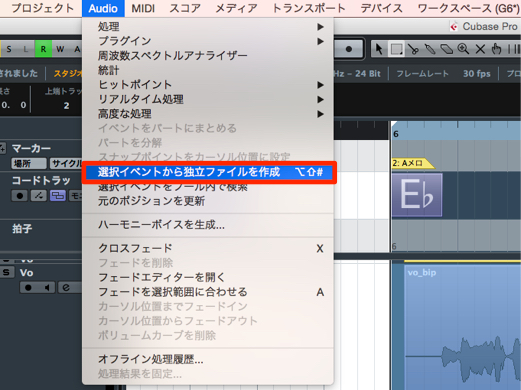This screenshot has width=521, height=390.
Task: Open the スコア menu
Action: pos(185,8)
